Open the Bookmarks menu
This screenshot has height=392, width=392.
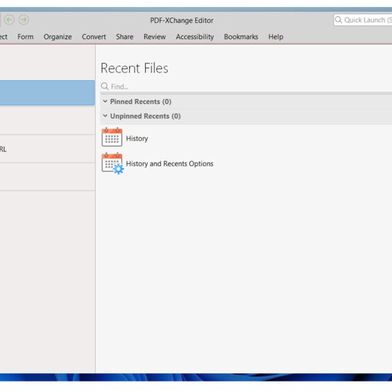coord(241,37)
